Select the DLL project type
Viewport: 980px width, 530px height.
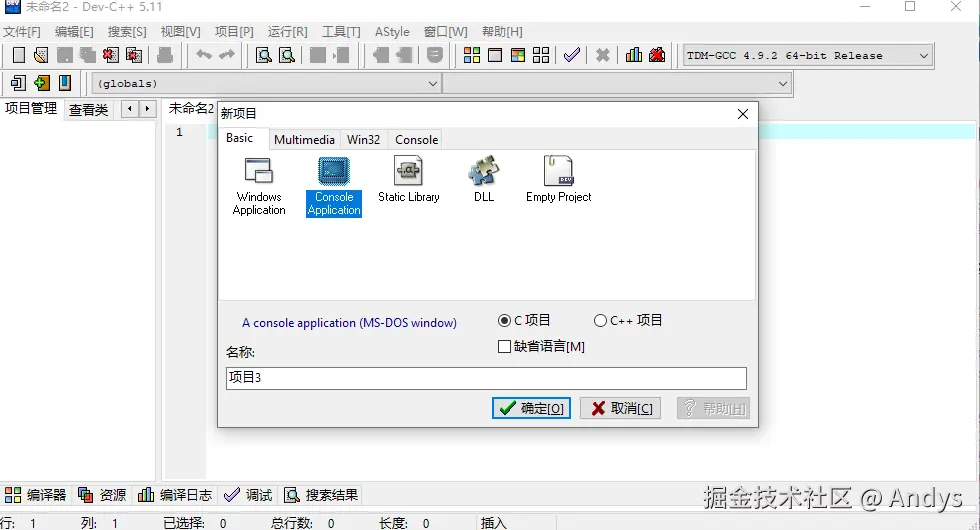484,180
